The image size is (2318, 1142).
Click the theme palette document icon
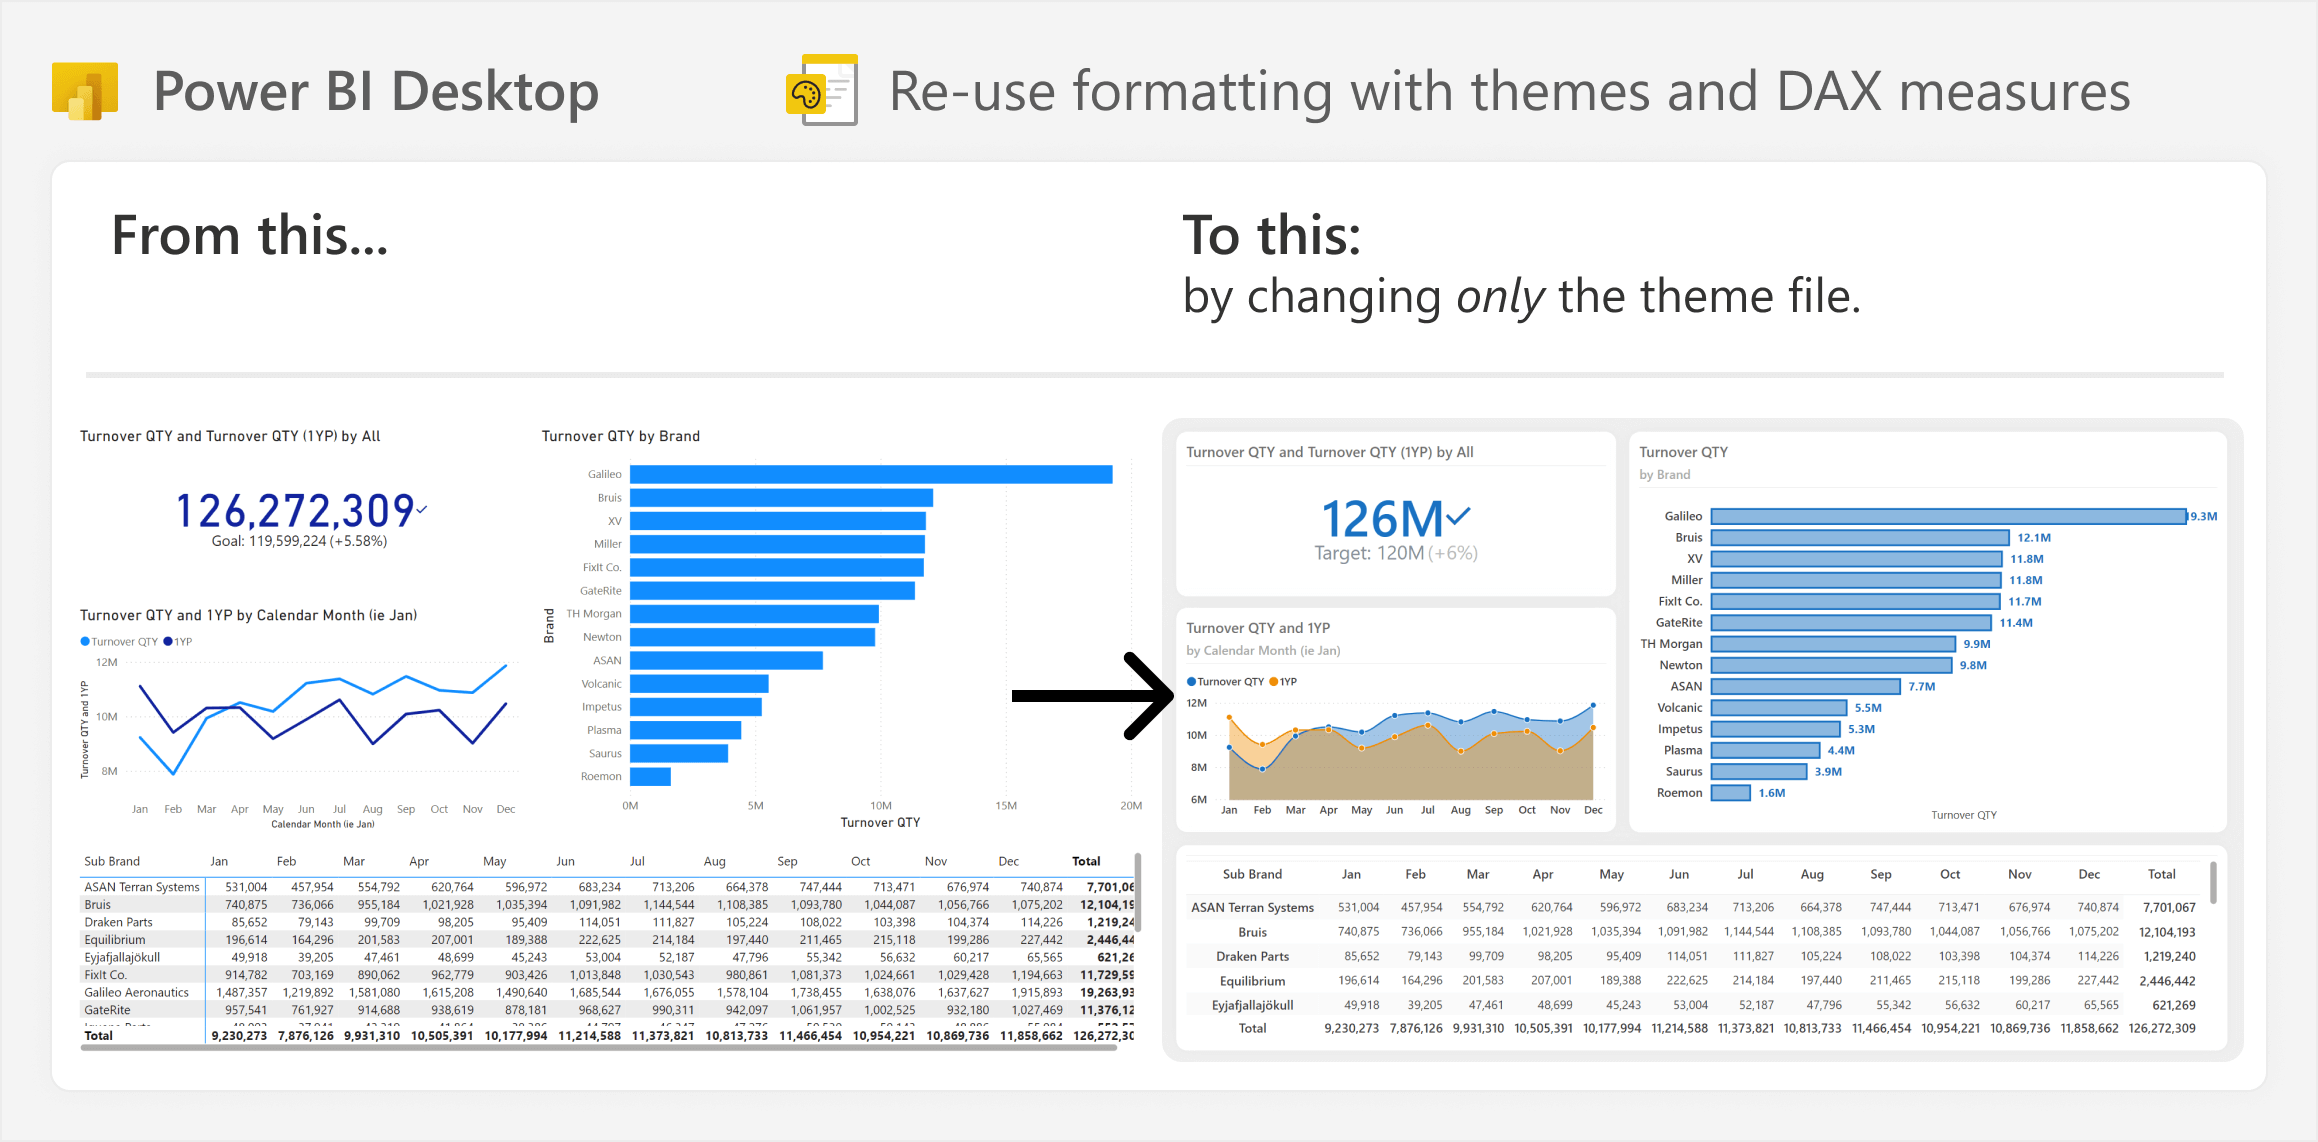[x=822, y=90]
